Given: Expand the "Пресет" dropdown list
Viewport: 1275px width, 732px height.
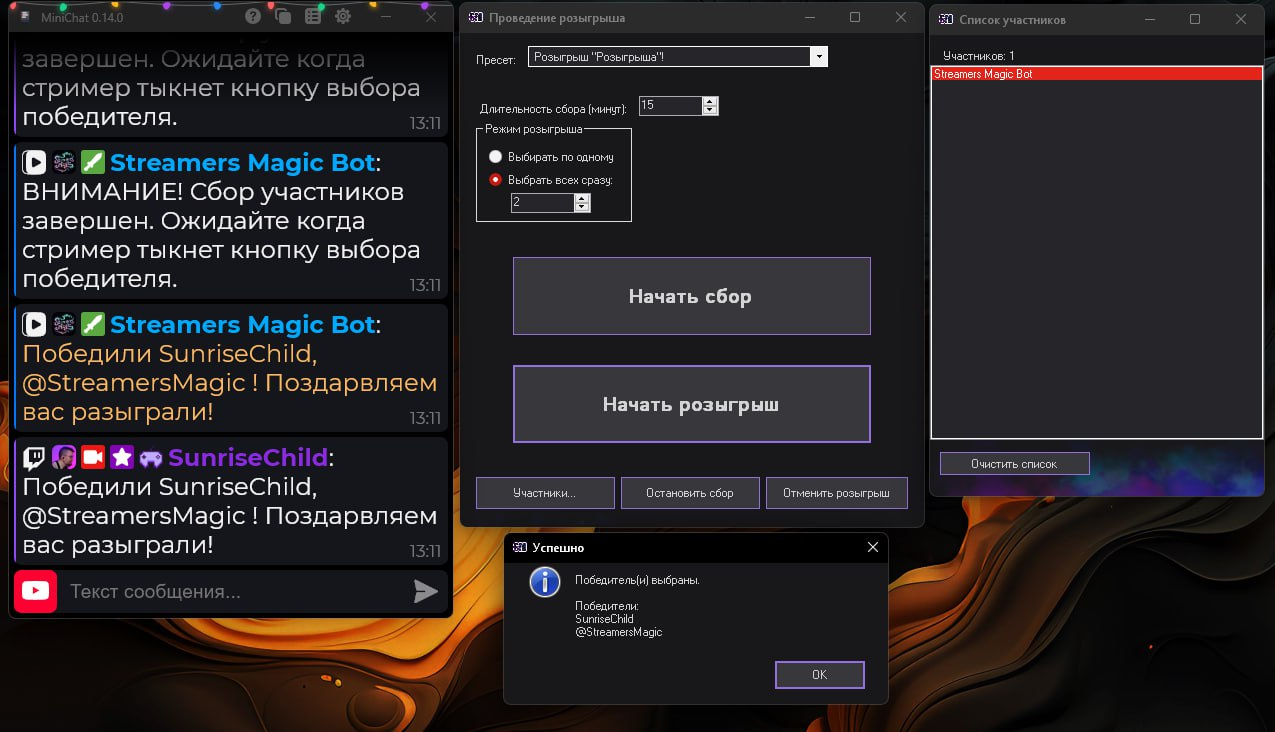Looking at the screenshot, I should tap(819, 57).
